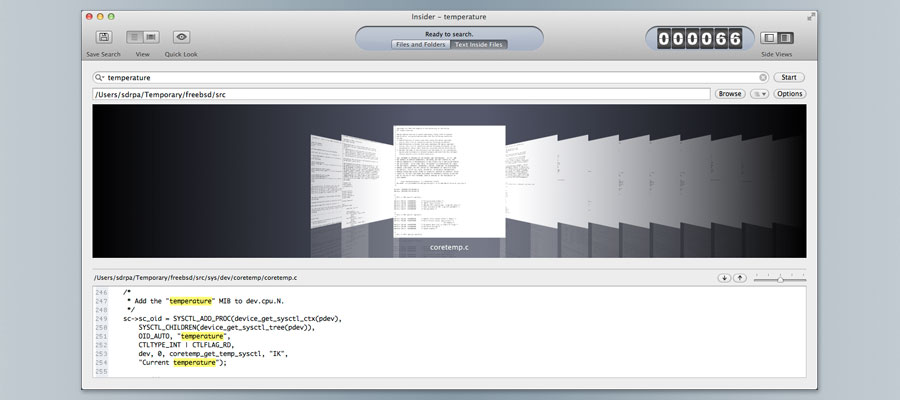Click the Save Search icon
Image resolution: width=900 pixels, height=400 pixels.
tap(103, 37)
